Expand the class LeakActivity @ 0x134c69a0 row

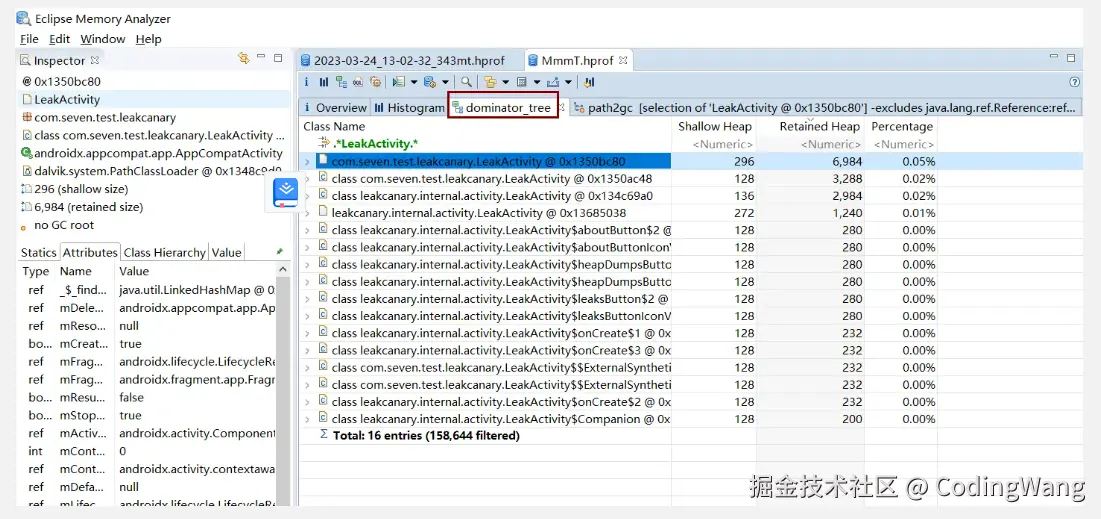pyautogui.click(x=307, y=196)
